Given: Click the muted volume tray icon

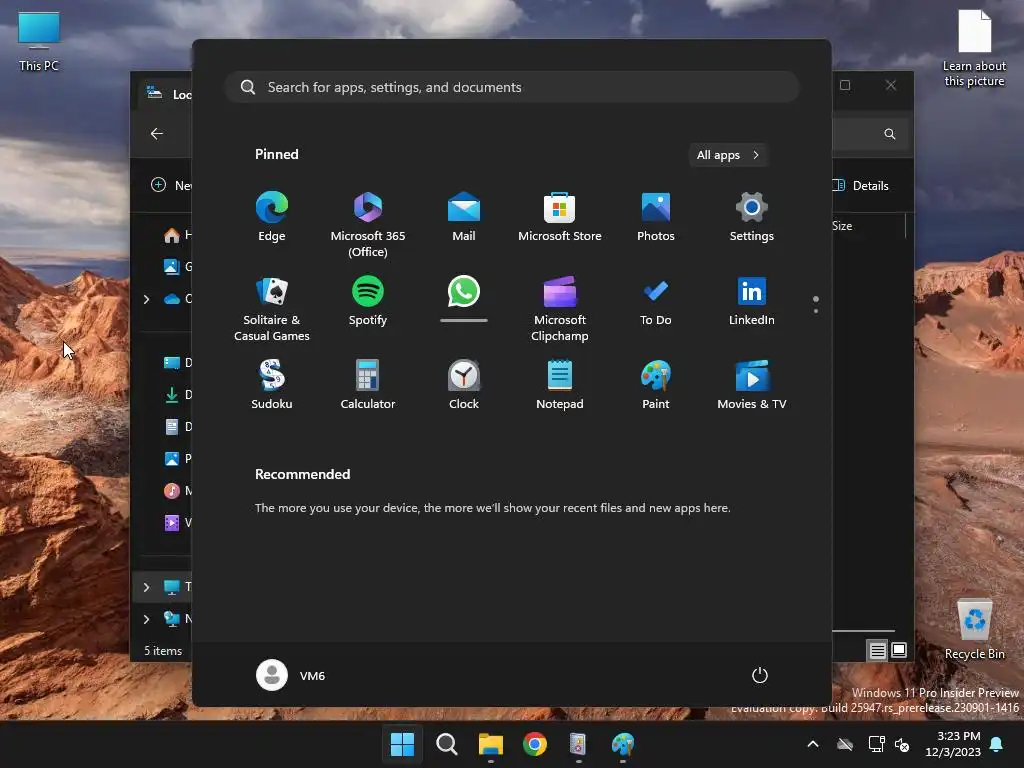Looking at the screenshot, I should coord(902,744).
